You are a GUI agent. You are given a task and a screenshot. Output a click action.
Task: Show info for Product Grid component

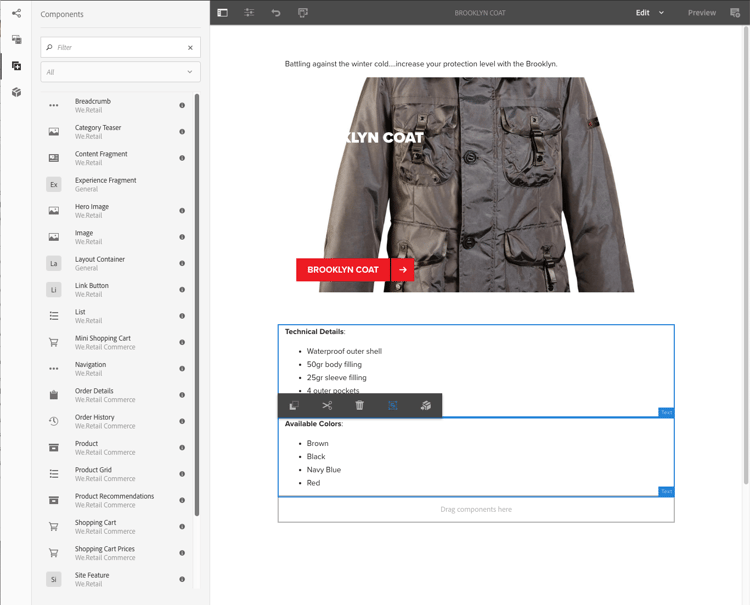[x=182, y=473]
